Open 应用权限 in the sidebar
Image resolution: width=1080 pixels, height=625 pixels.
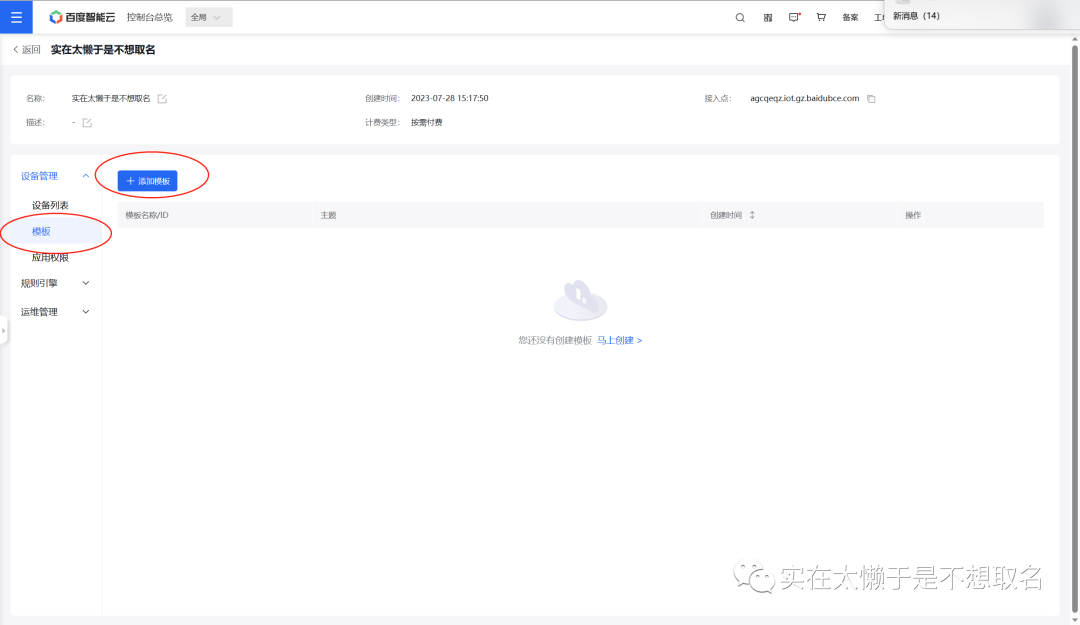[x=50, y=258]
